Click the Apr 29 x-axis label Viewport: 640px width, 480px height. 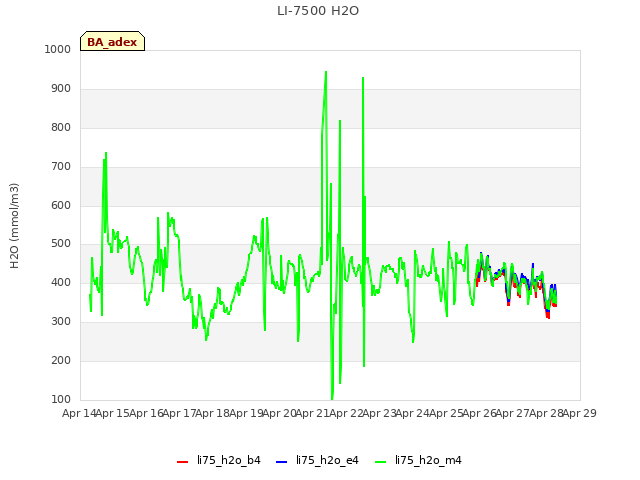(580, 413)
